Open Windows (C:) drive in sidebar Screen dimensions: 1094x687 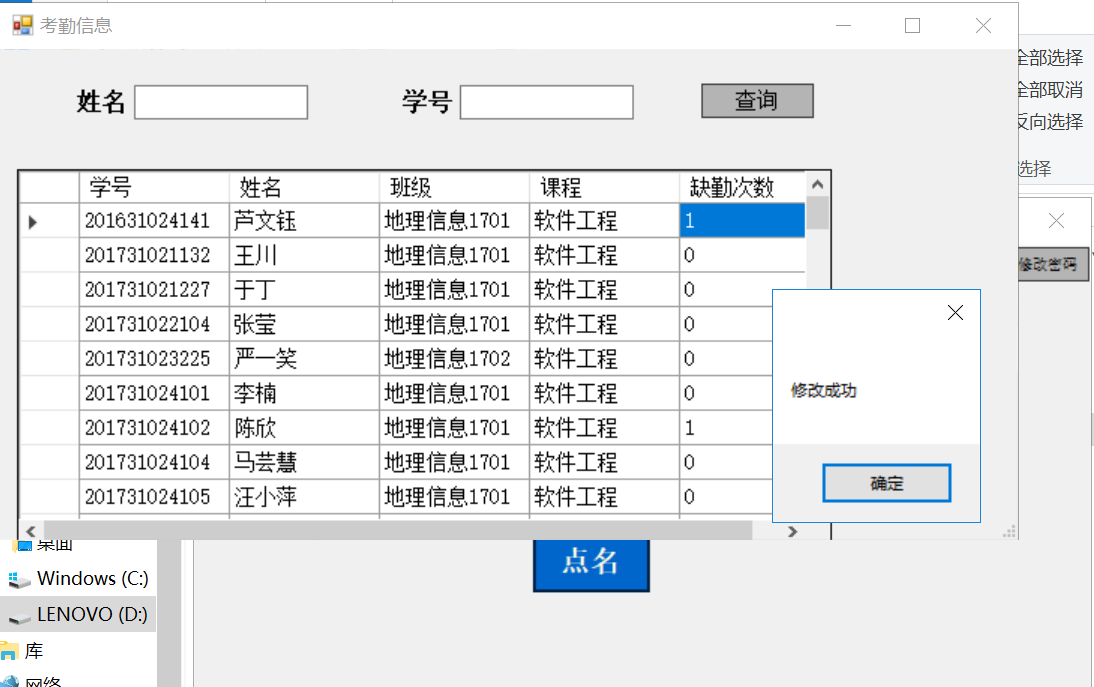pos(92,578)
